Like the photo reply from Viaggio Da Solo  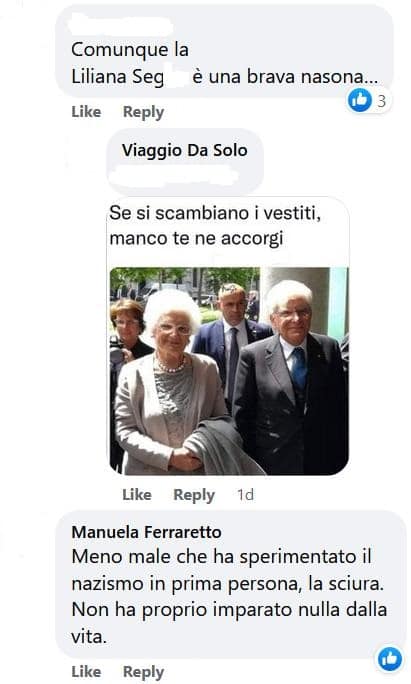[137, 495]
